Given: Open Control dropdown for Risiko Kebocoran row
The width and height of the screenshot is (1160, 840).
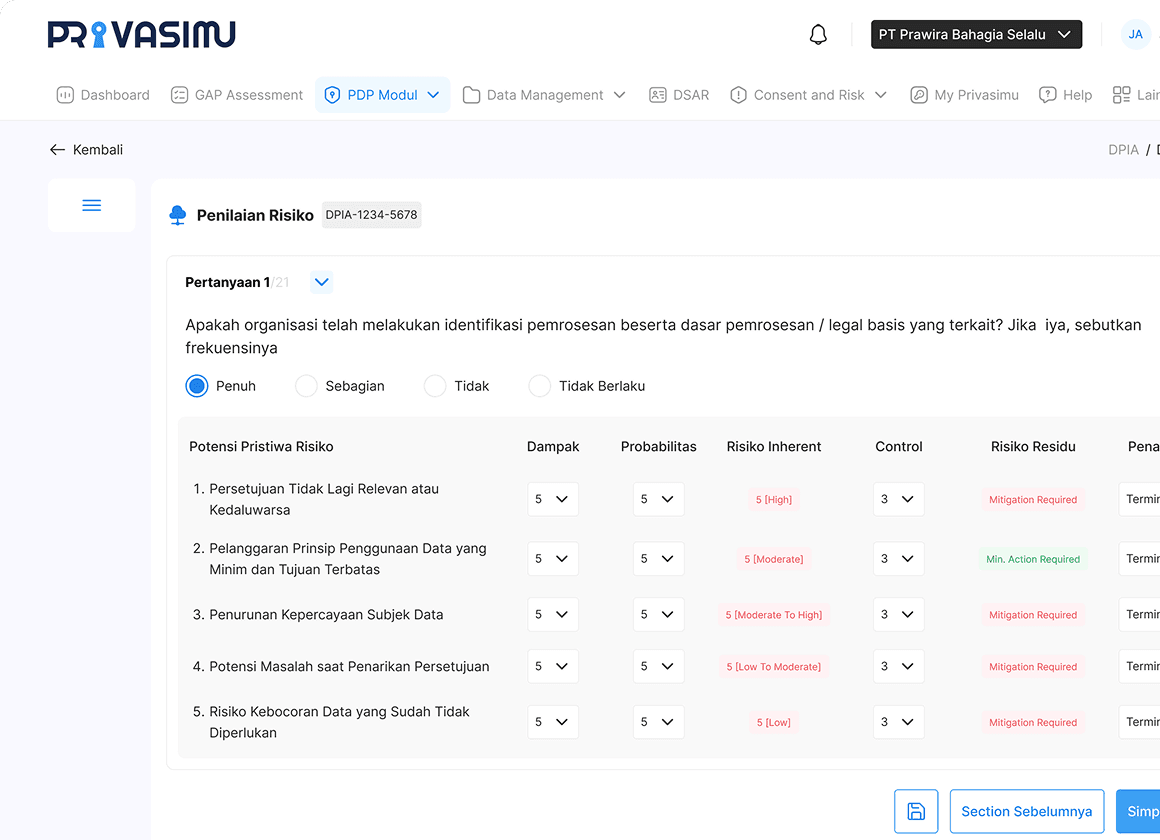Looking at the screenshot, I should click(898, 722).
